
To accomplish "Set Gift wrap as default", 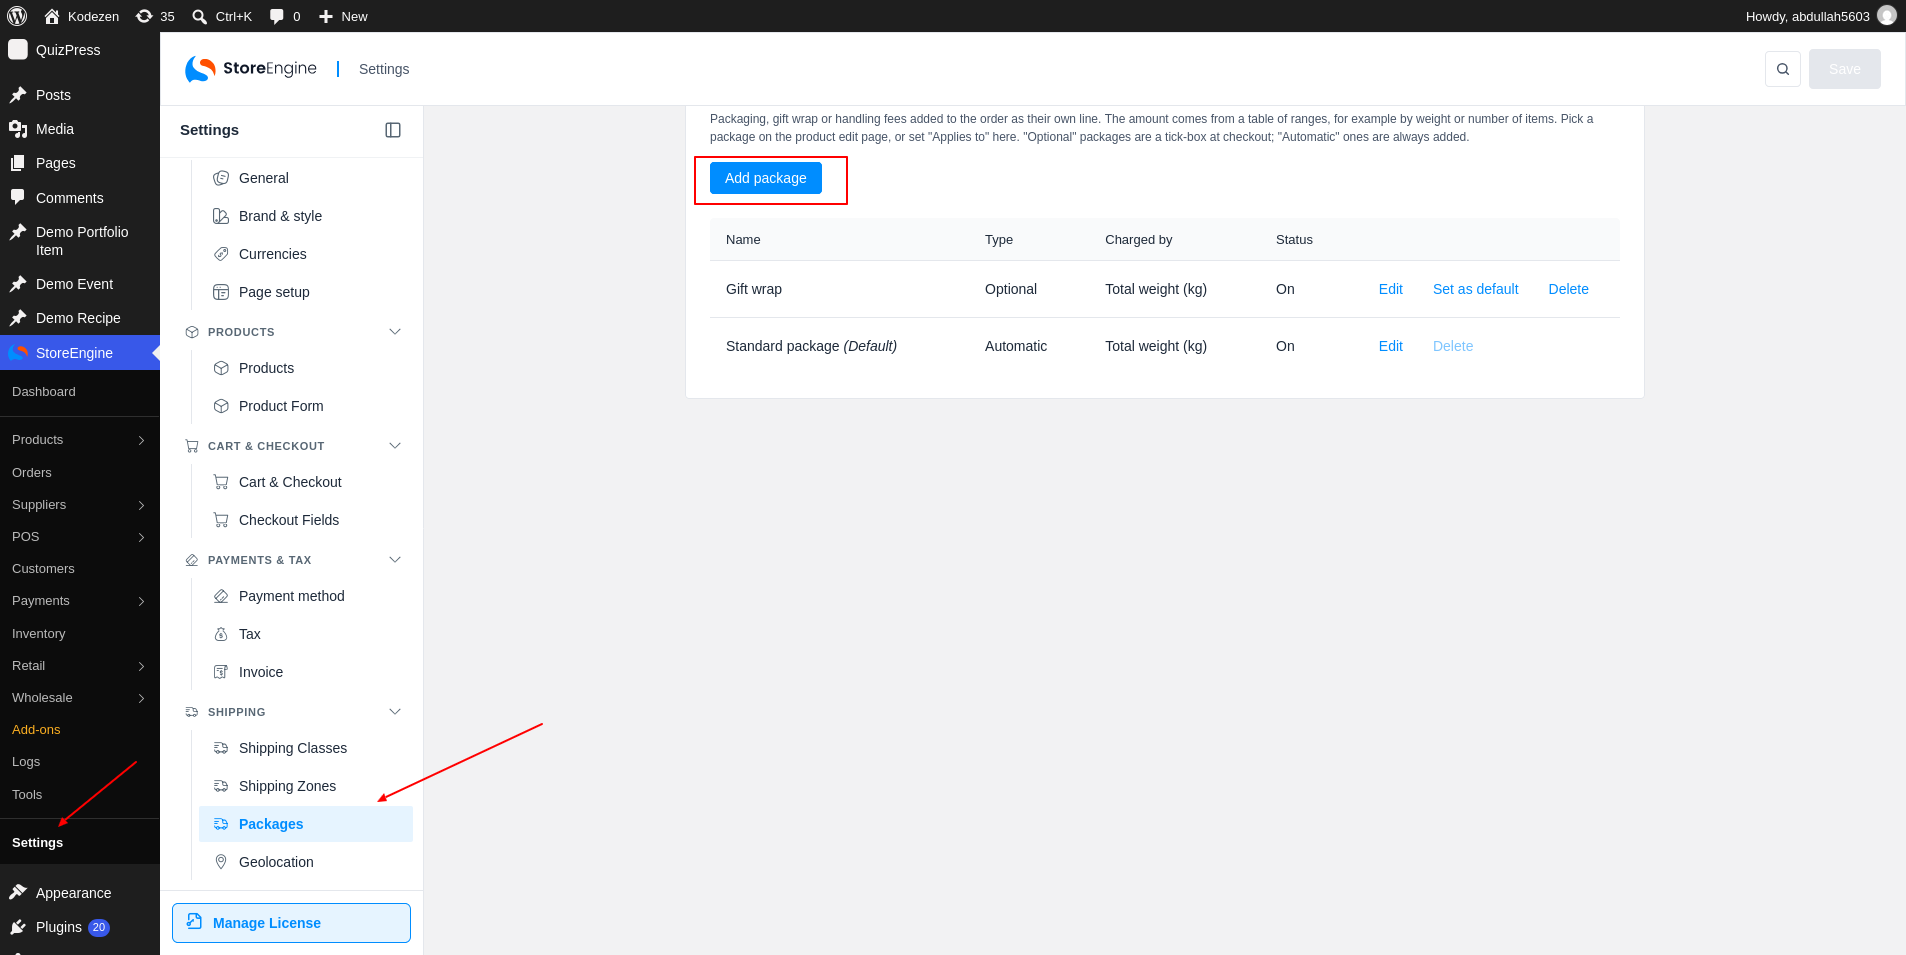I will tap(1475, 289).
